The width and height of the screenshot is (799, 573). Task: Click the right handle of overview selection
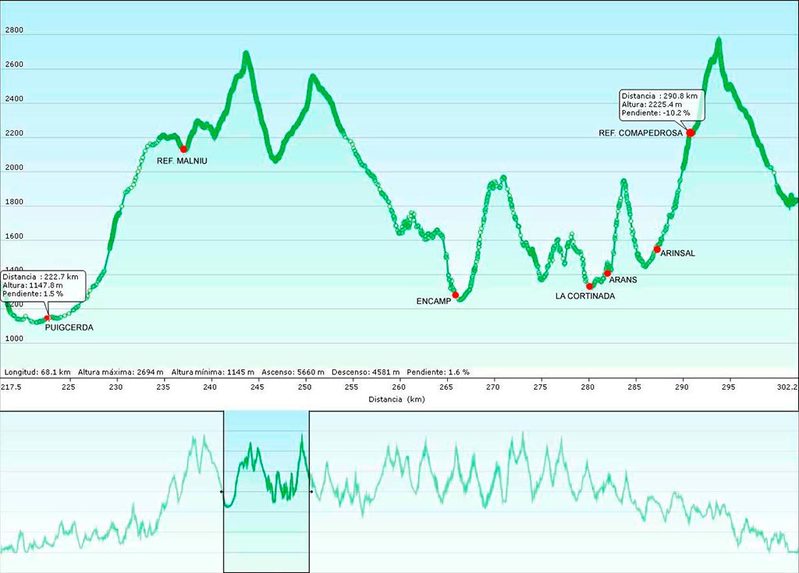coord(311,492)
